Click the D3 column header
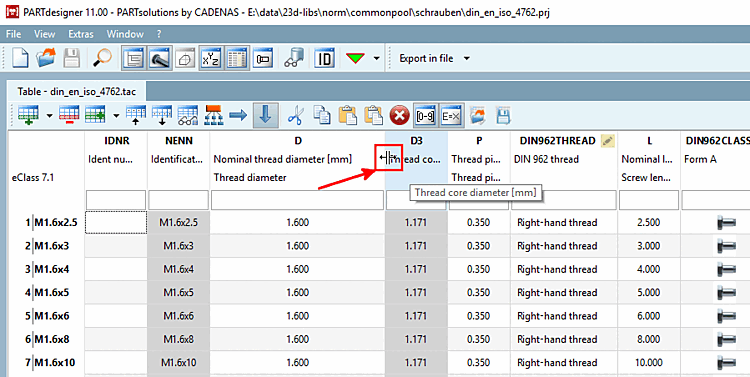Screen dimensions: 750x377 [x=416, y=141]
